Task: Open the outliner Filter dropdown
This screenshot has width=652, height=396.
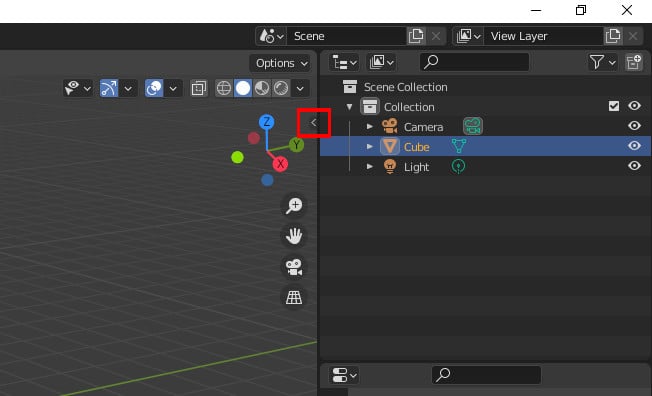Action: coord(603,62)
